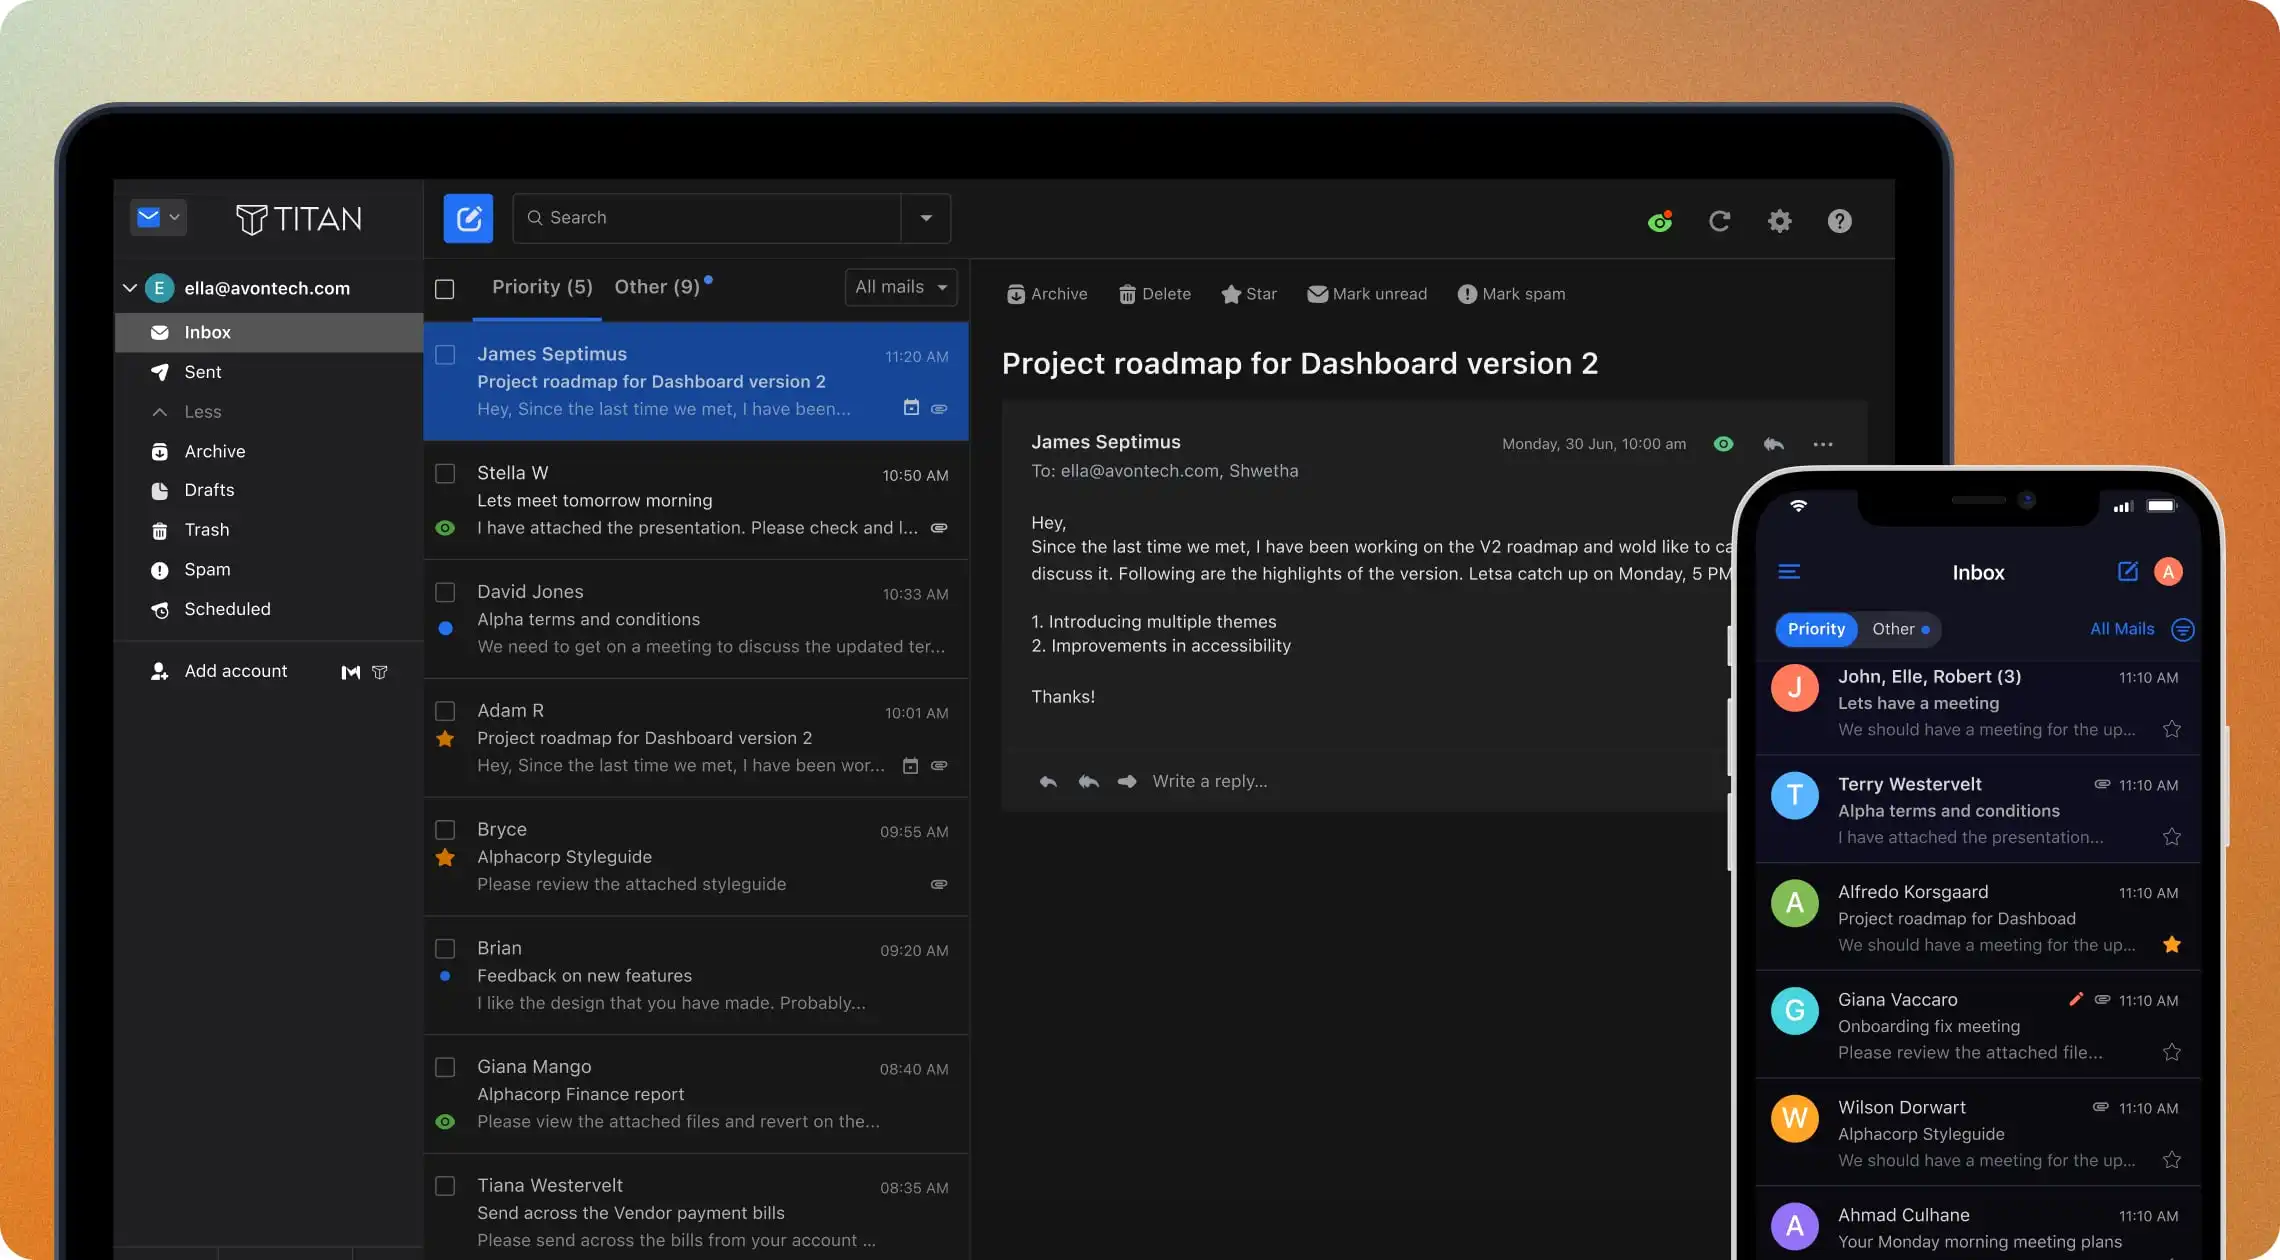Unstar the Alfredo Korsgaard email on phone
2280x1260 pixels.
tap(2171, 945)
